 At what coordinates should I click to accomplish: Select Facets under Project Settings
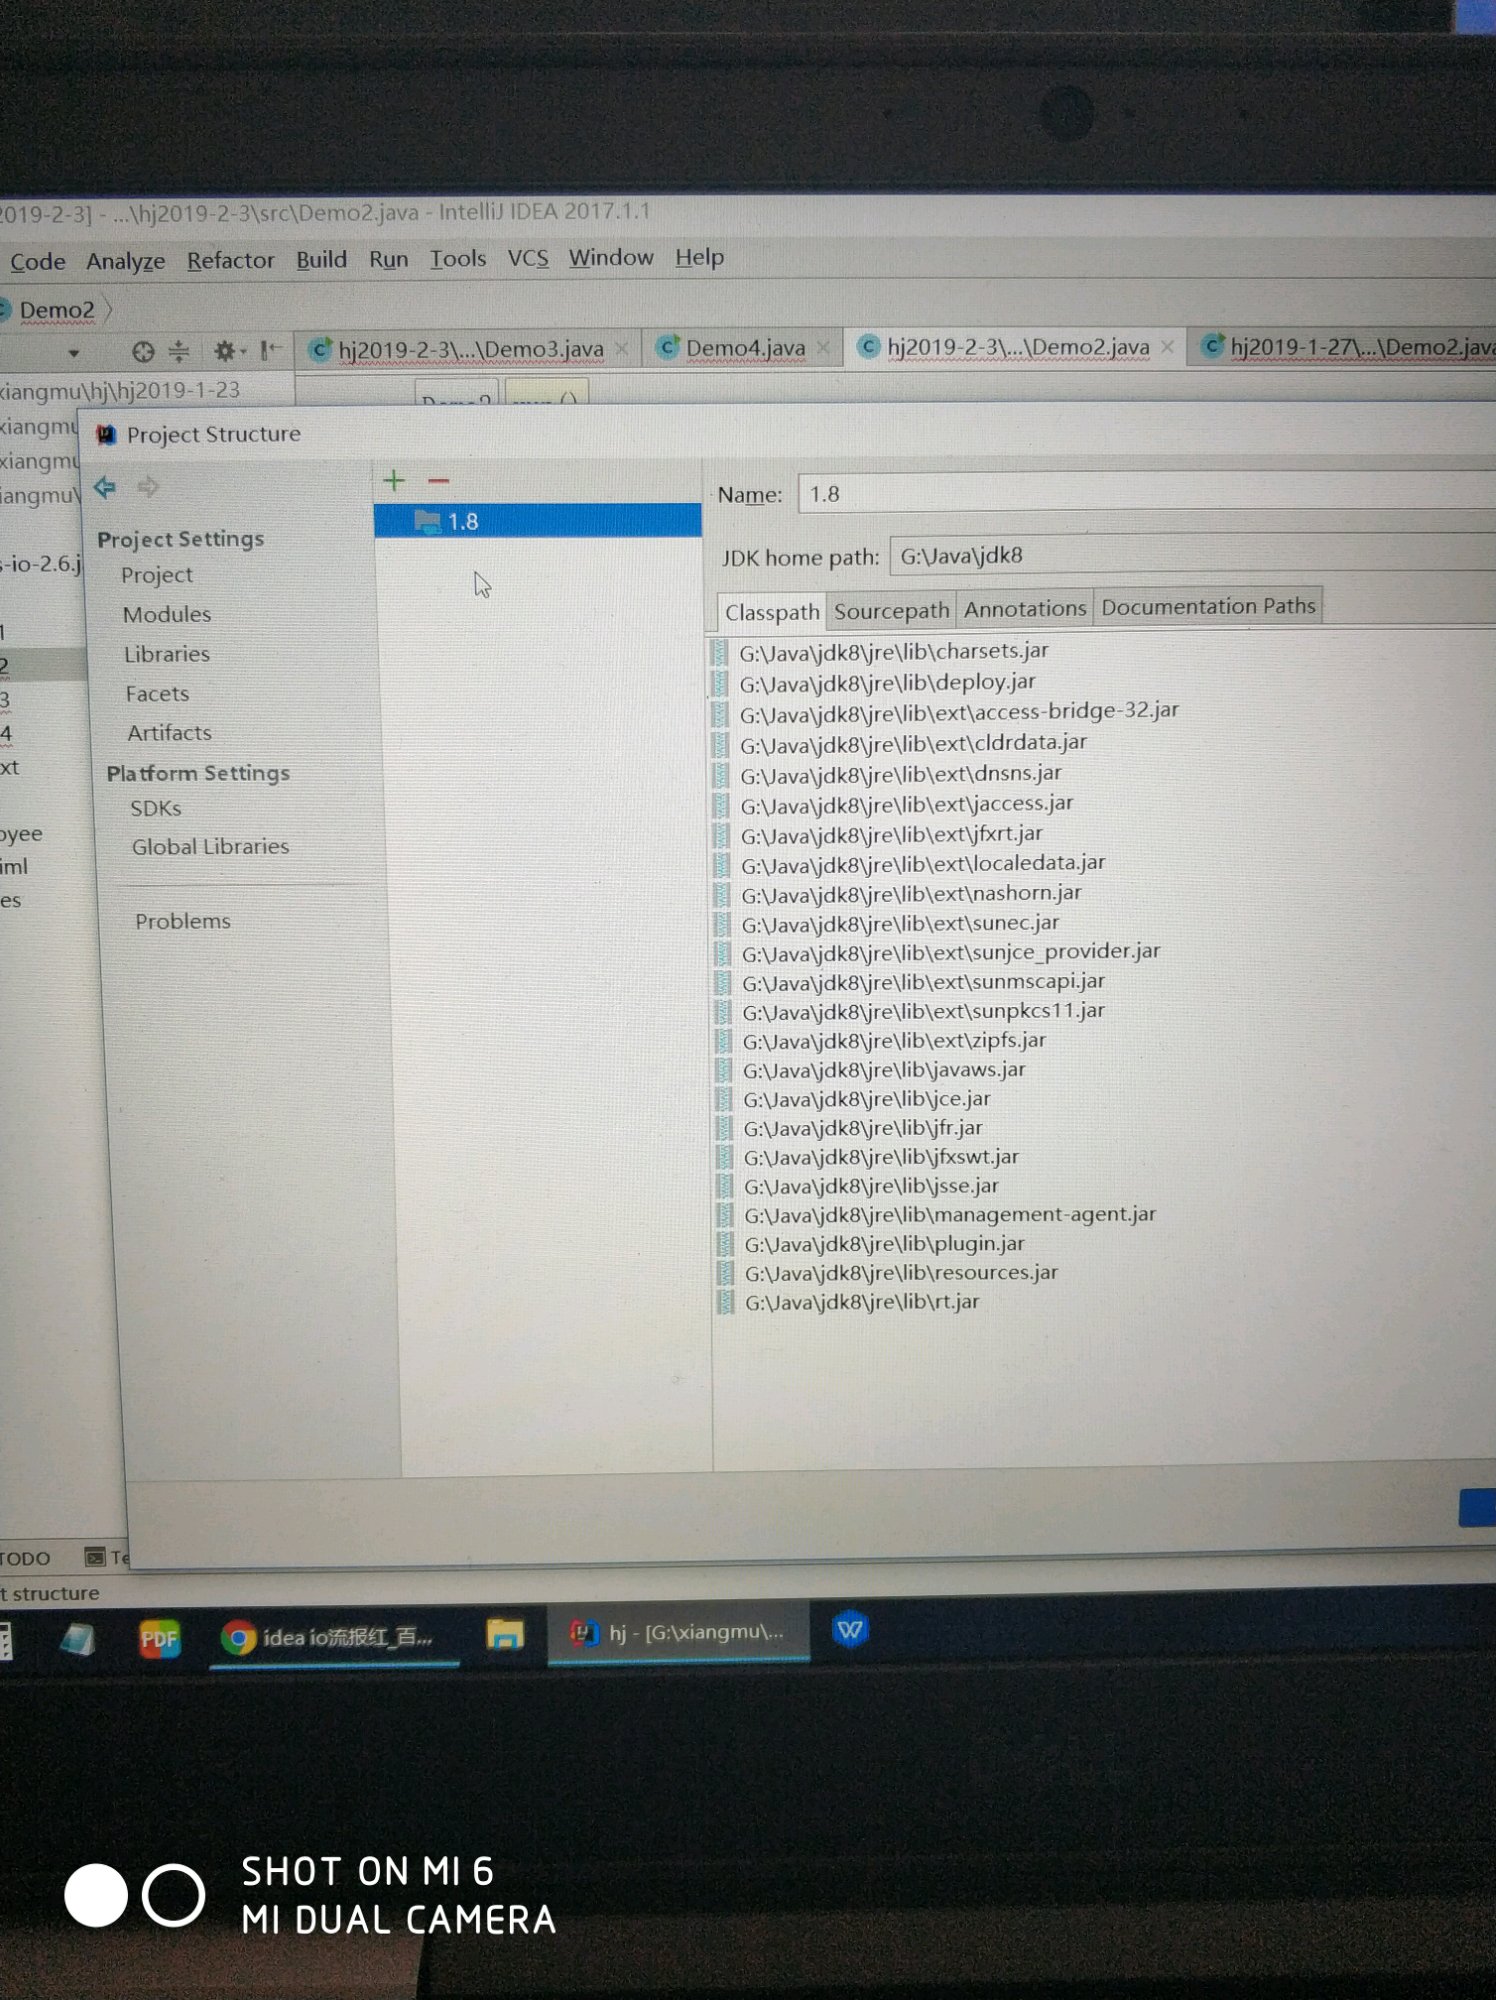(157, 693)
